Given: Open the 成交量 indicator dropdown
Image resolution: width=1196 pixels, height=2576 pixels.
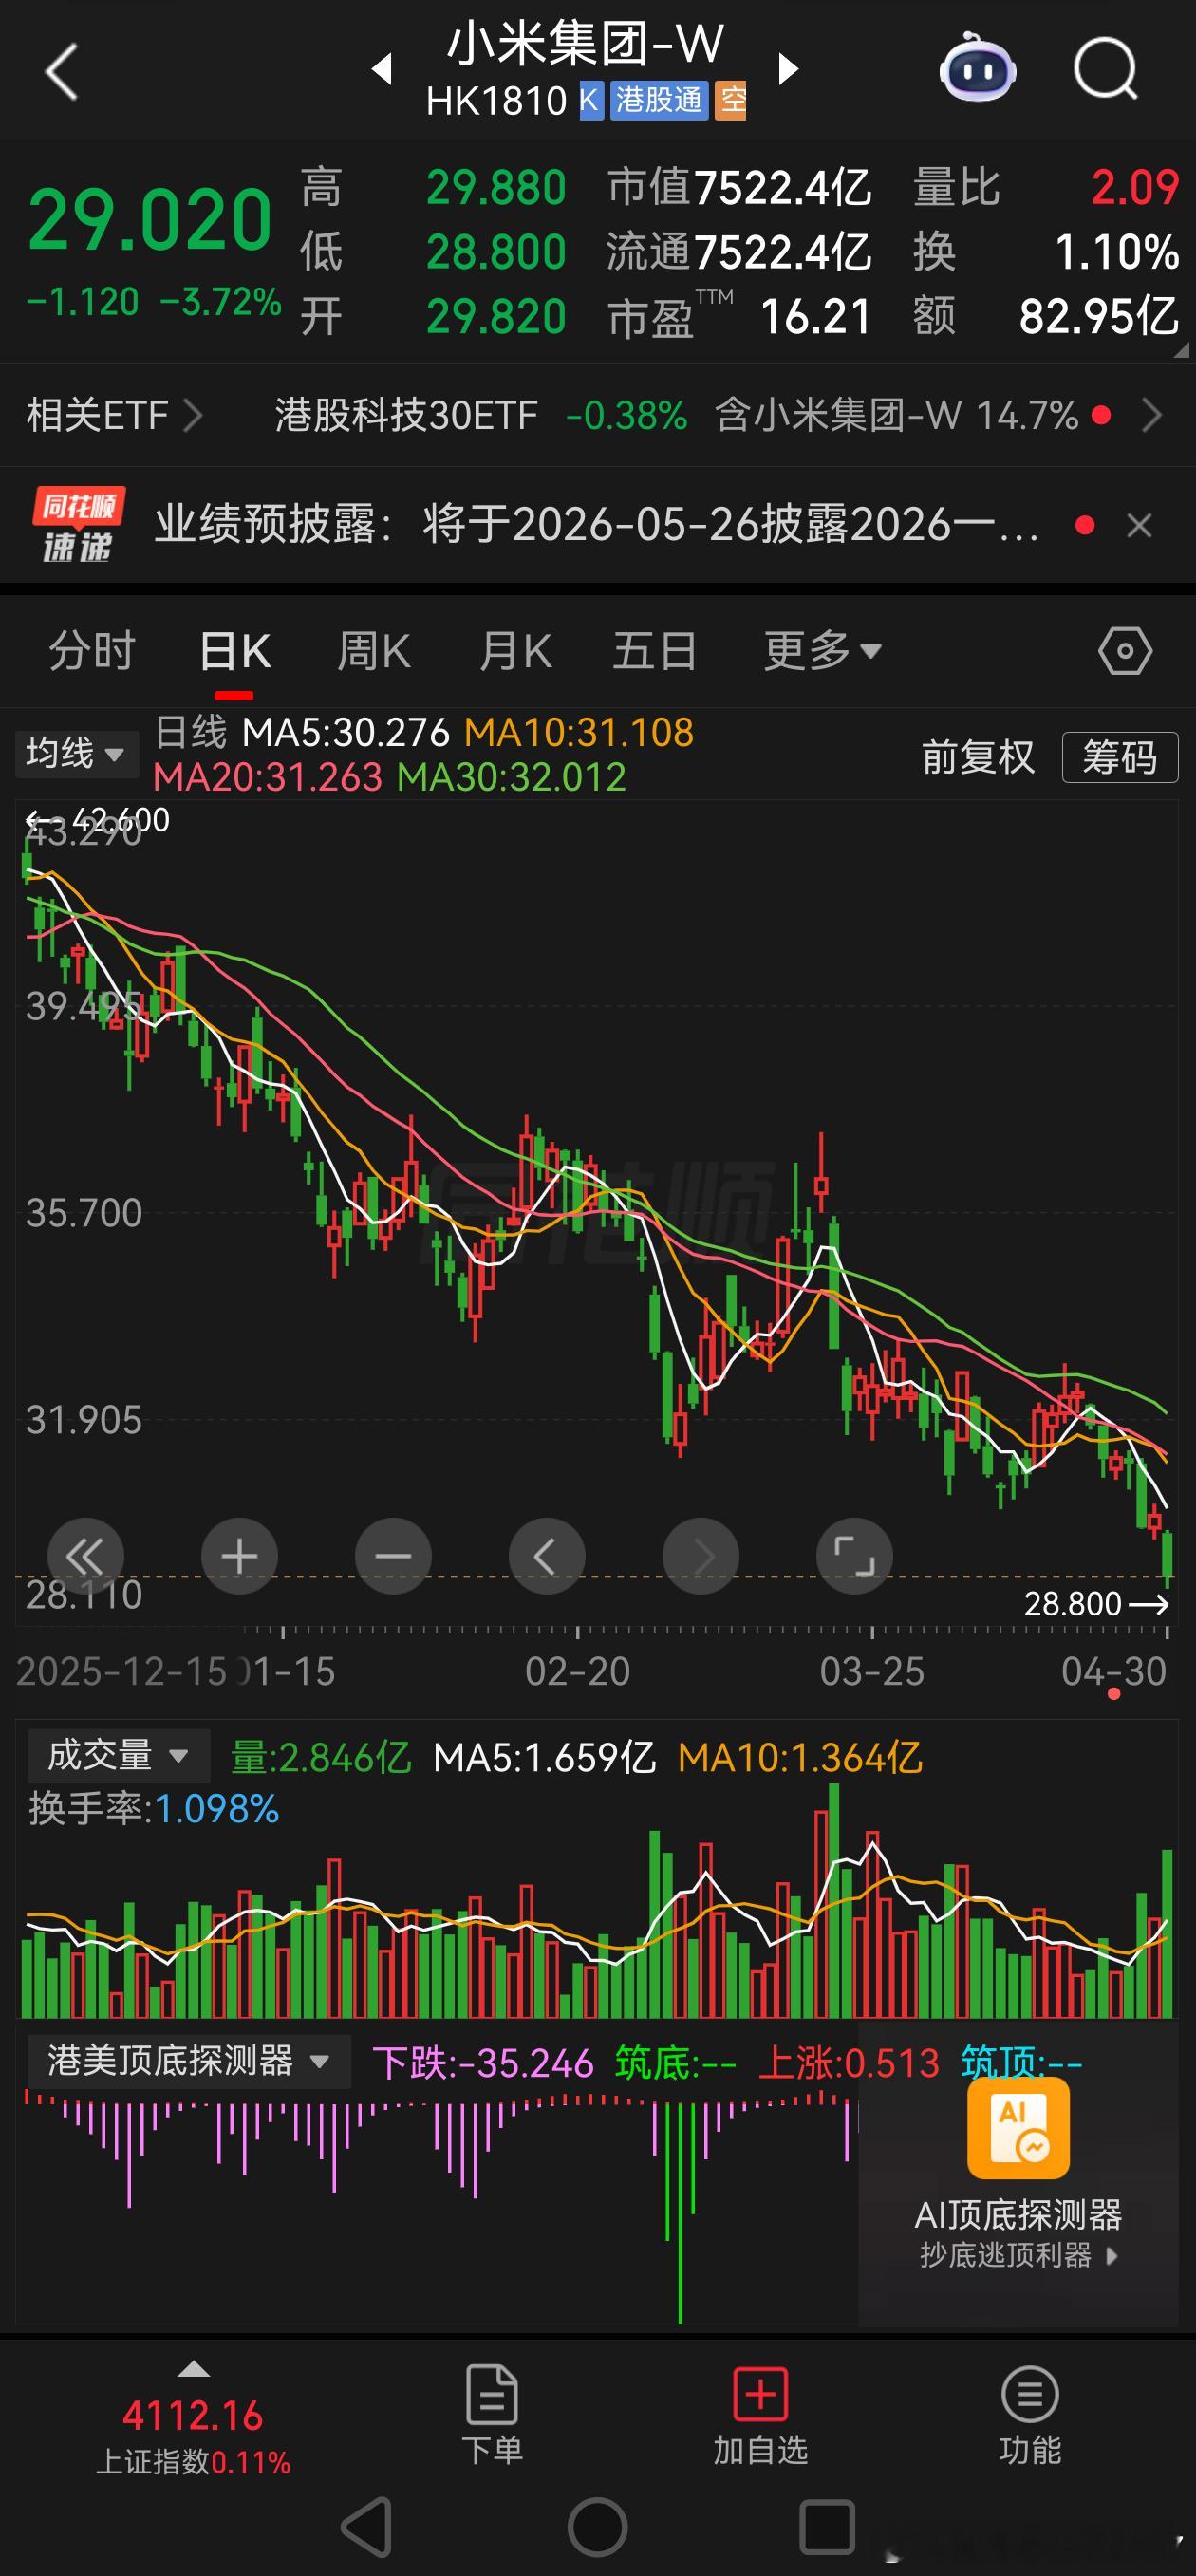Looking at the screenshot, I should 117,1755.
